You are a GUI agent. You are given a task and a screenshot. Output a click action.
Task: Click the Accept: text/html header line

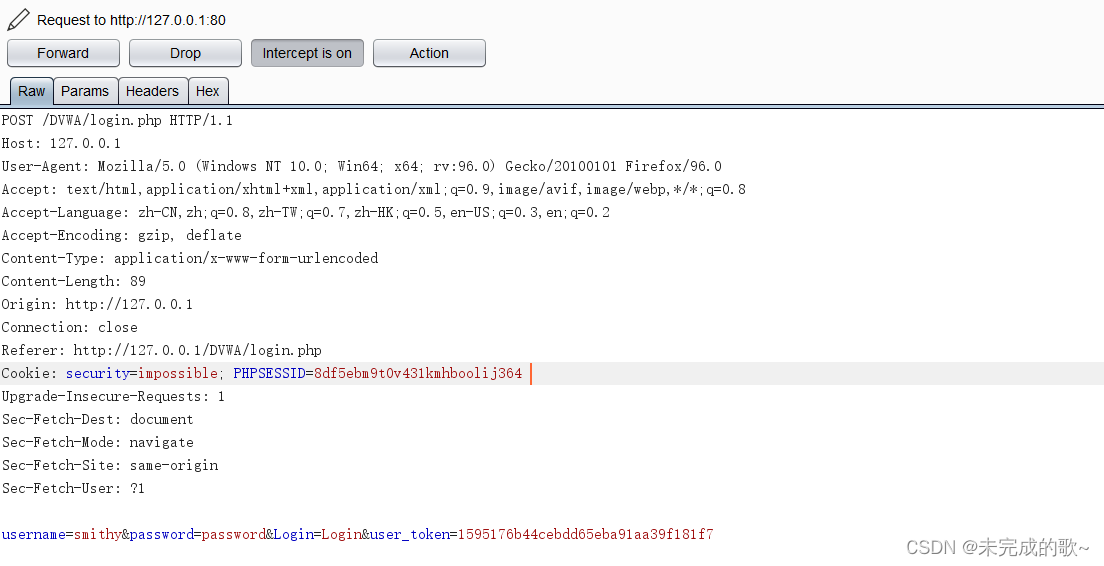374,189
